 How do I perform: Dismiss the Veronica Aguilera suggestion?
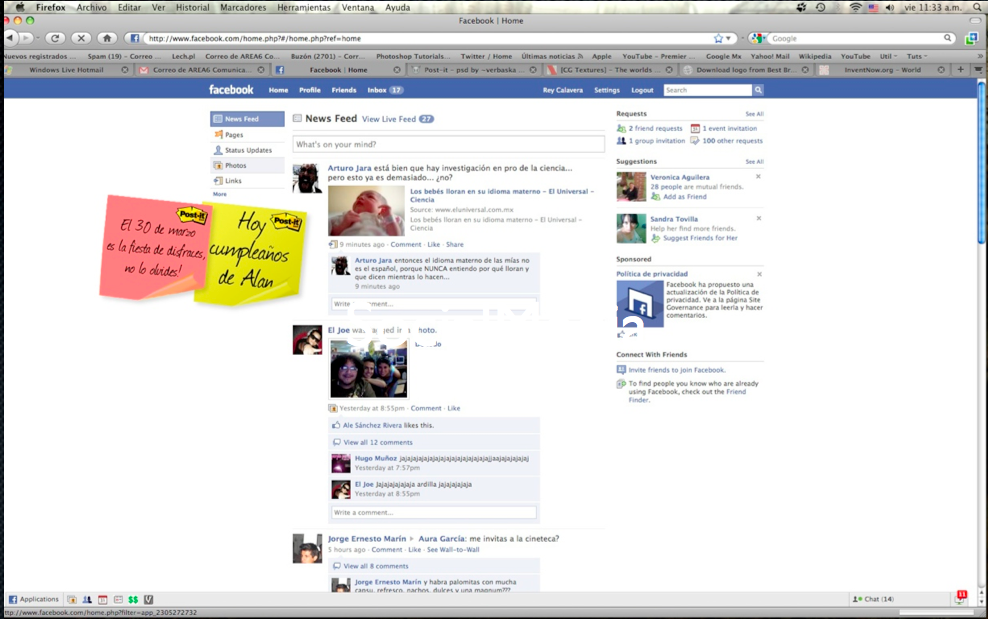pyautogui.click(x=759, y=176)
